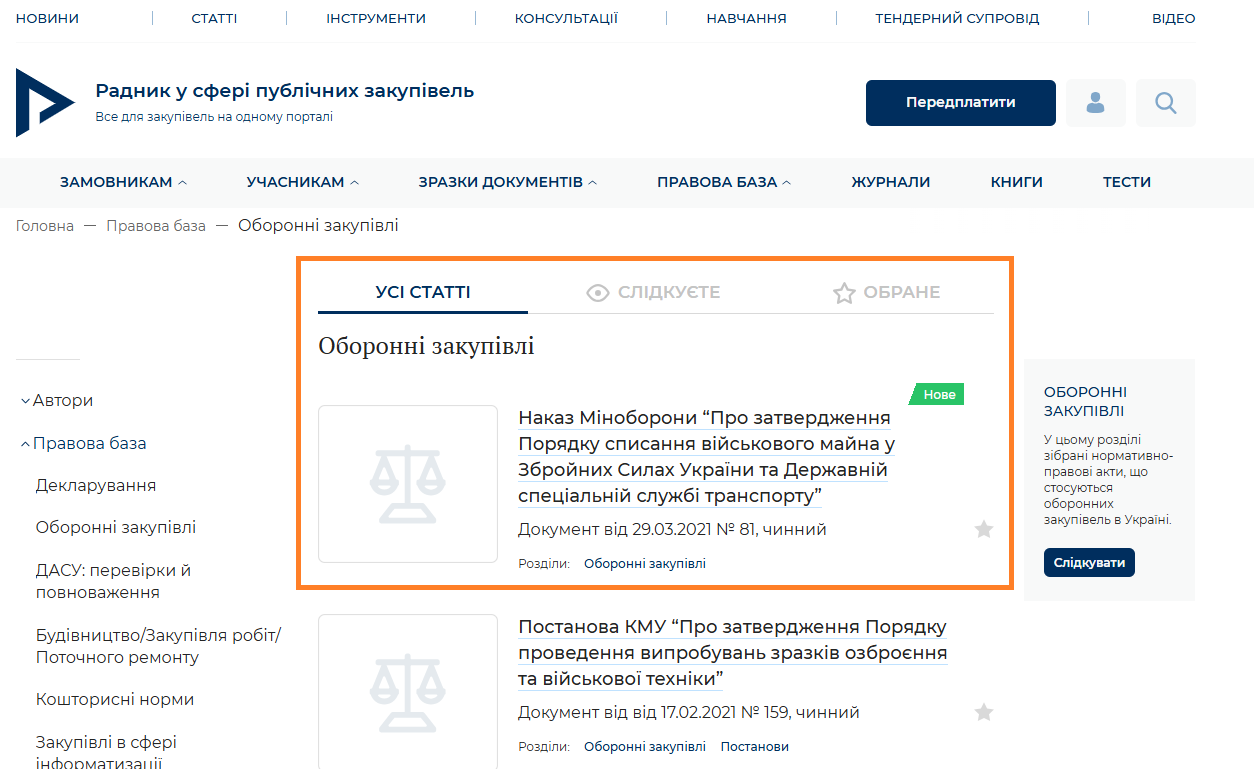The height and width of the screenshot is (769, 1254).
Task: Click Оборонні закупівлі tag under Постанова КМУ
Action: (x=645, y=746)
